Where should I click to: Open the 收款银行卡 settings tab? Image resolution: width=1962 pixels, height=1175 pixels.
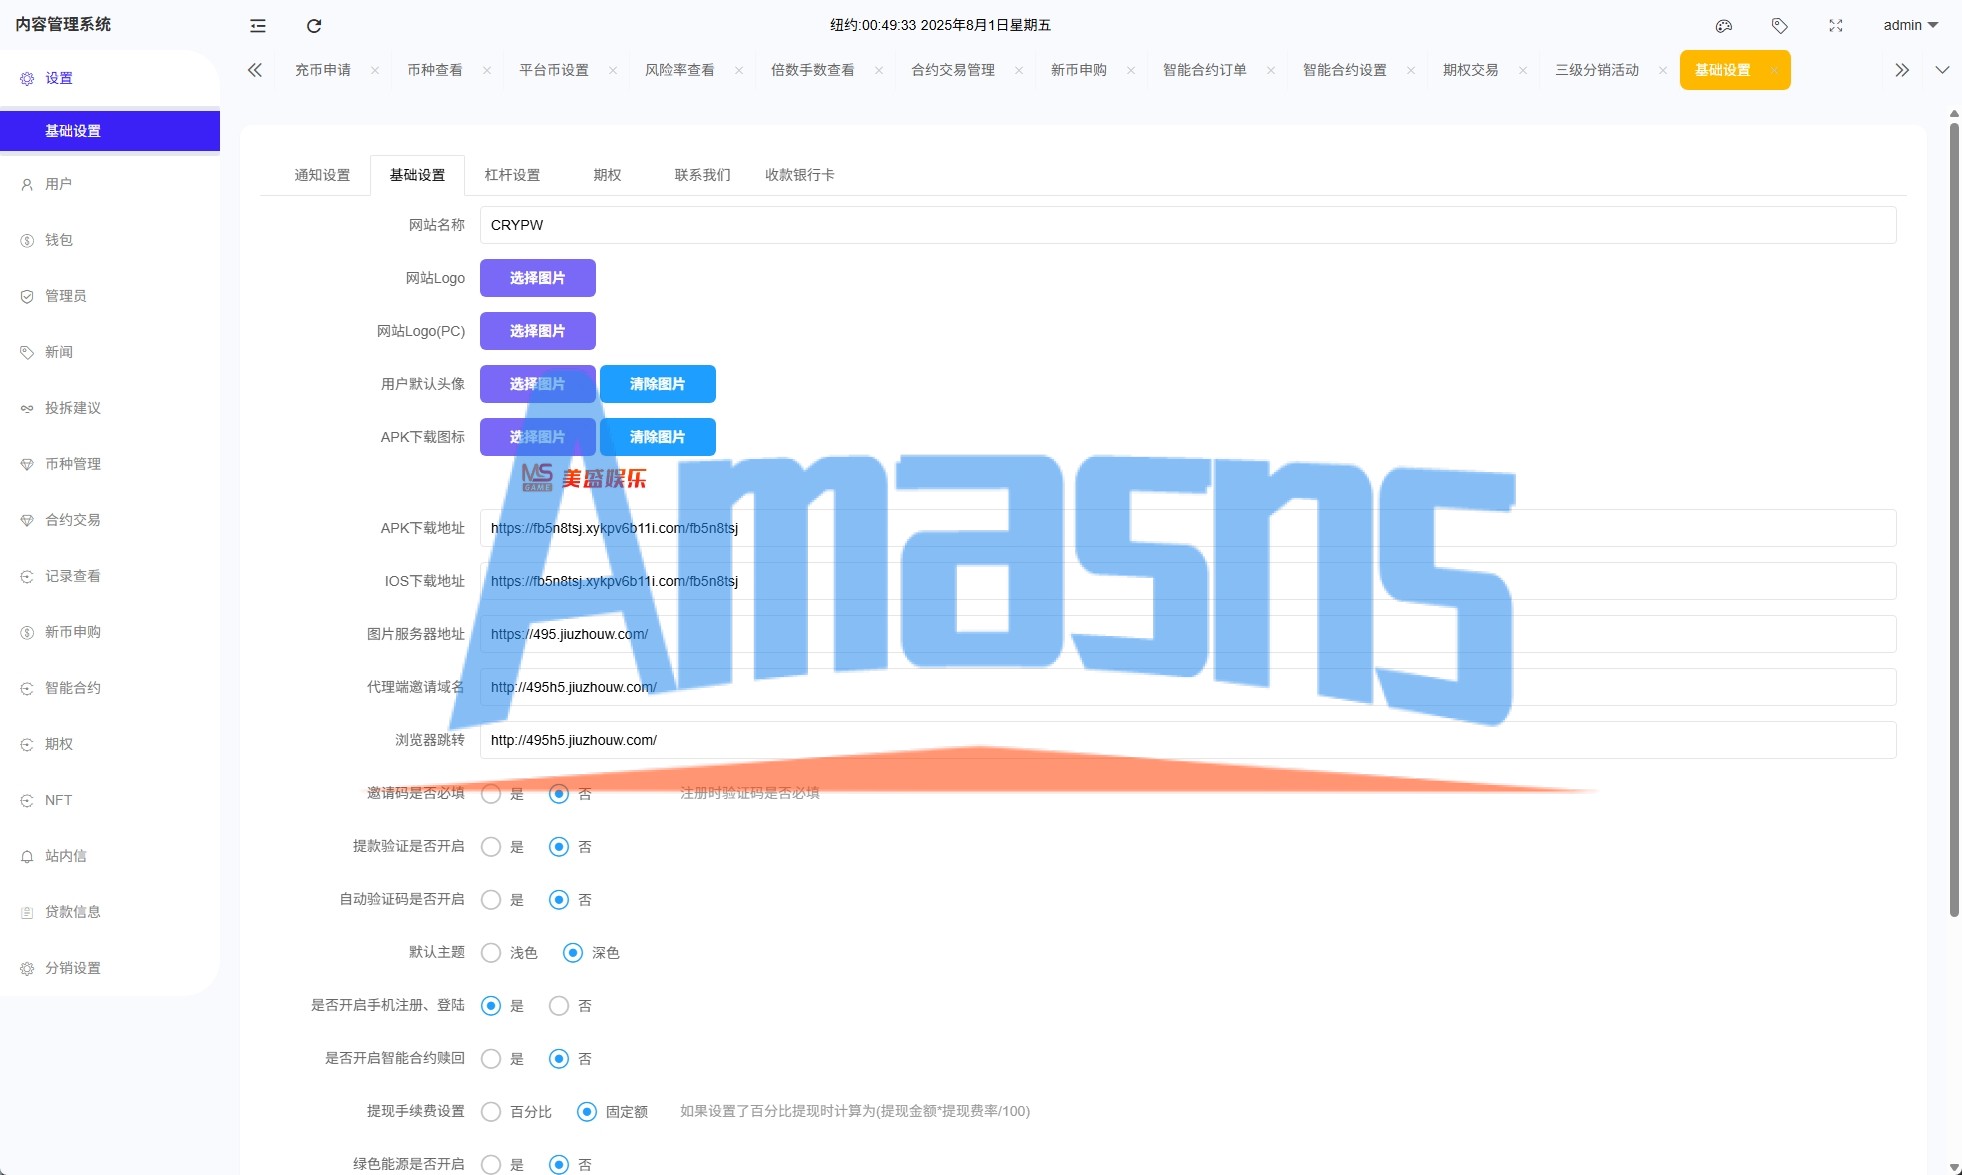pyautogui.click(x=800, y=175)
